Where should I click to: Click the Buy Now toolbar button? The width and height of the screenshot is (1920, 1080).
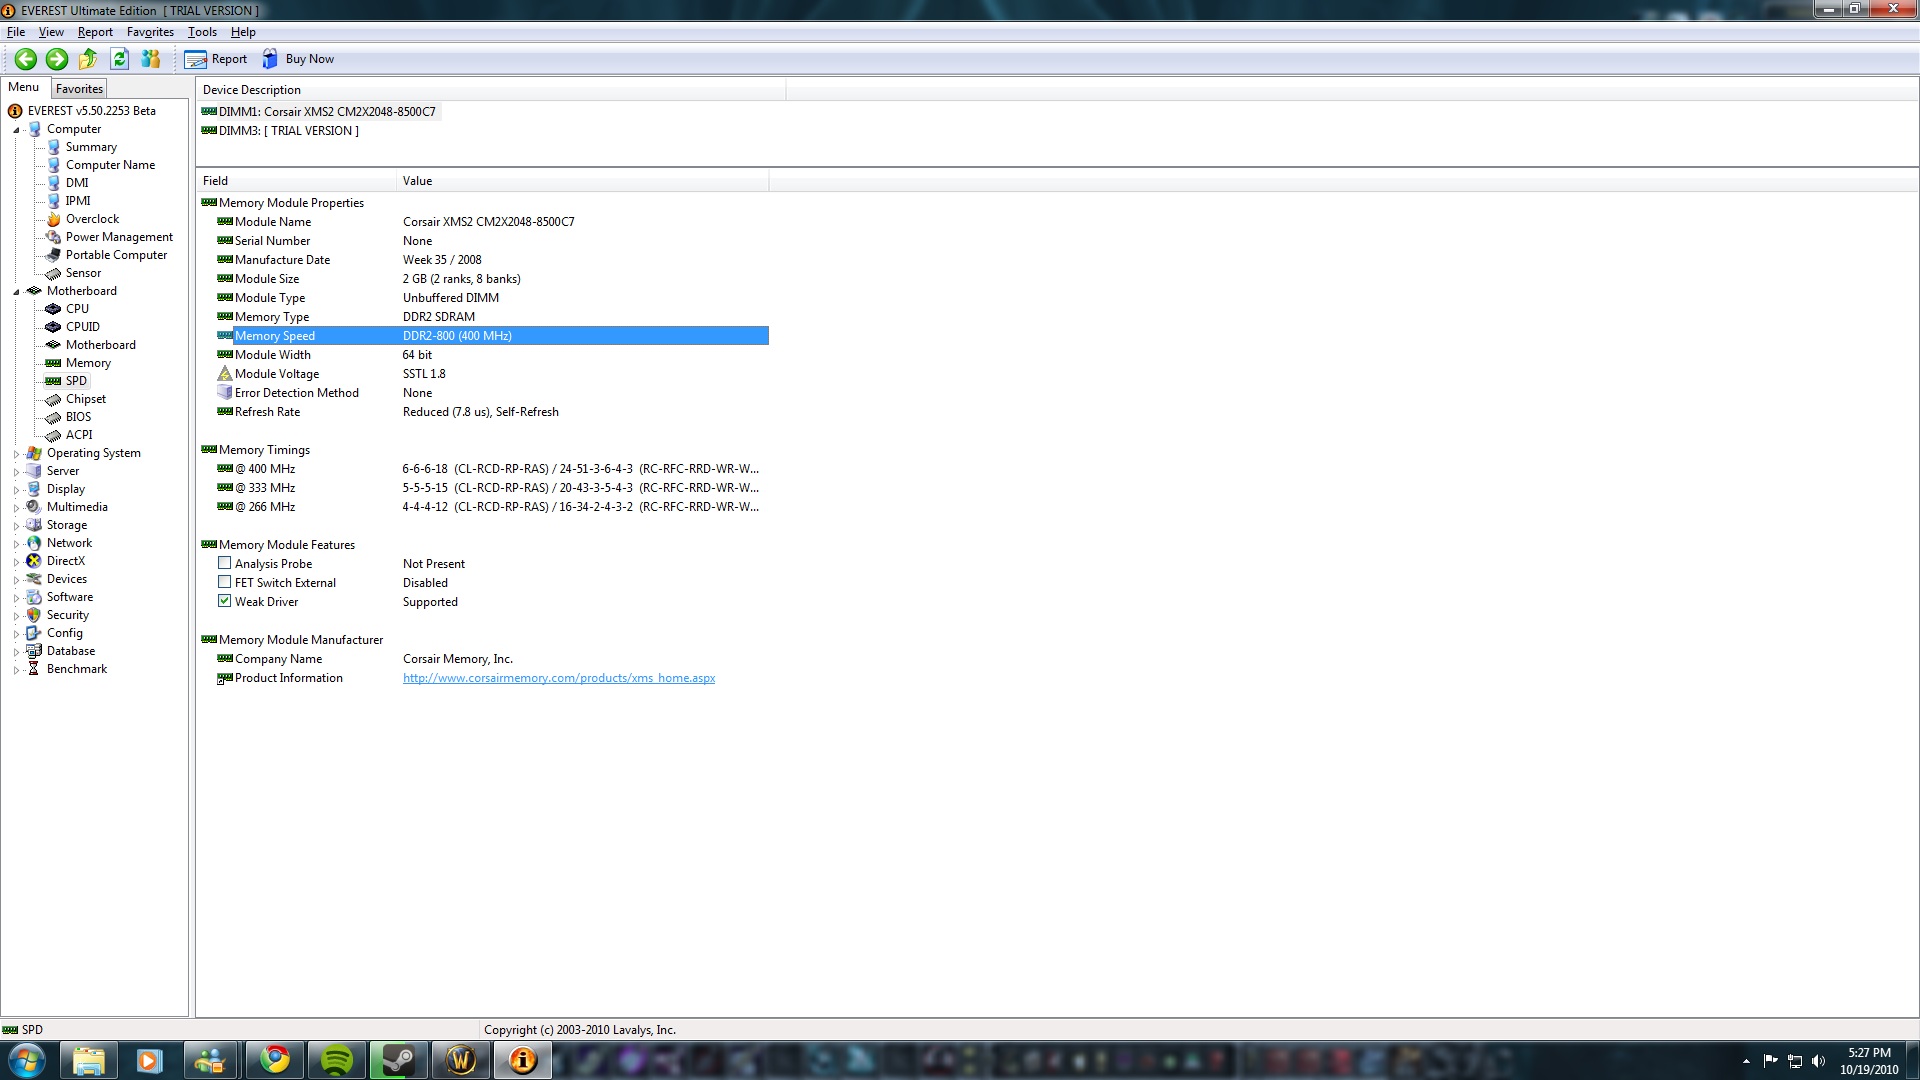click(298, 59)
